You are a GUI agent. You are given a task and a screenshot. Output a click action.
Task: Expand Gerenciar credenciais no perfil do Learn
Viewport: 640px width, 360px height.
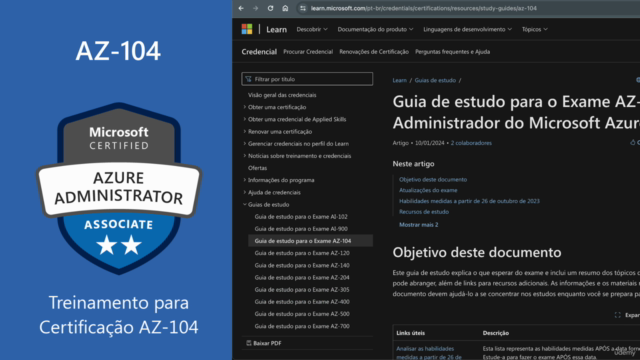[298, 144]
